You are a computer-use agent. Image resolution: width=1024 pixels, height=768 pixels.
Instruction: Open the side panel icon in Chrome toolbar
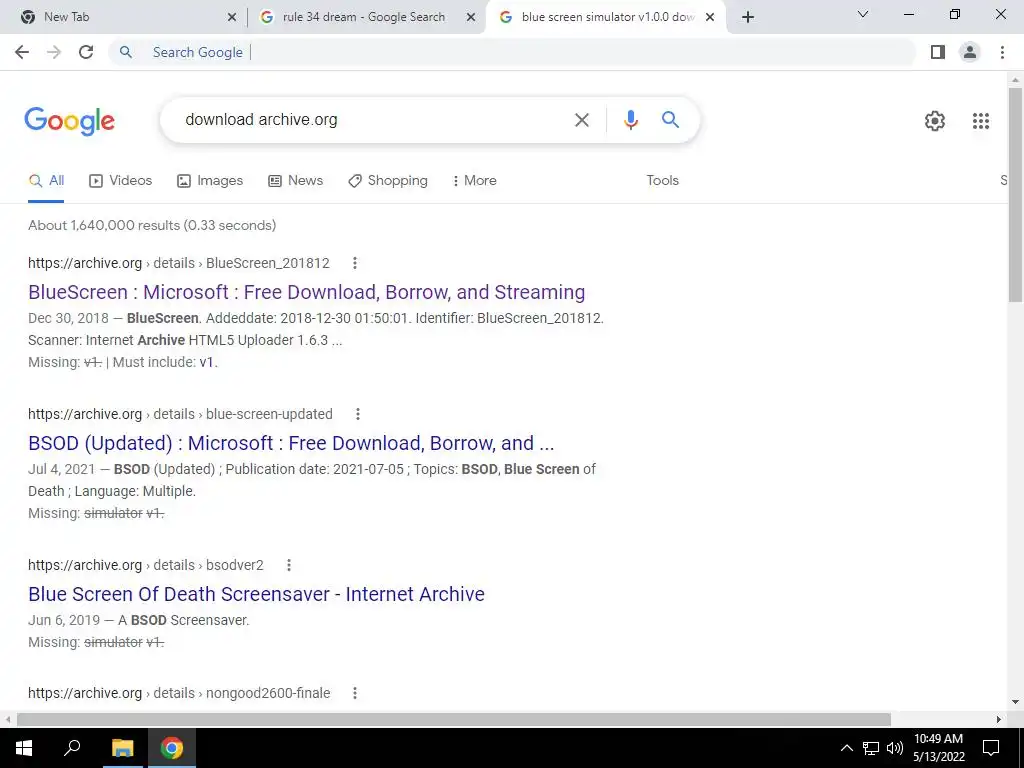[x=938, y=52]
